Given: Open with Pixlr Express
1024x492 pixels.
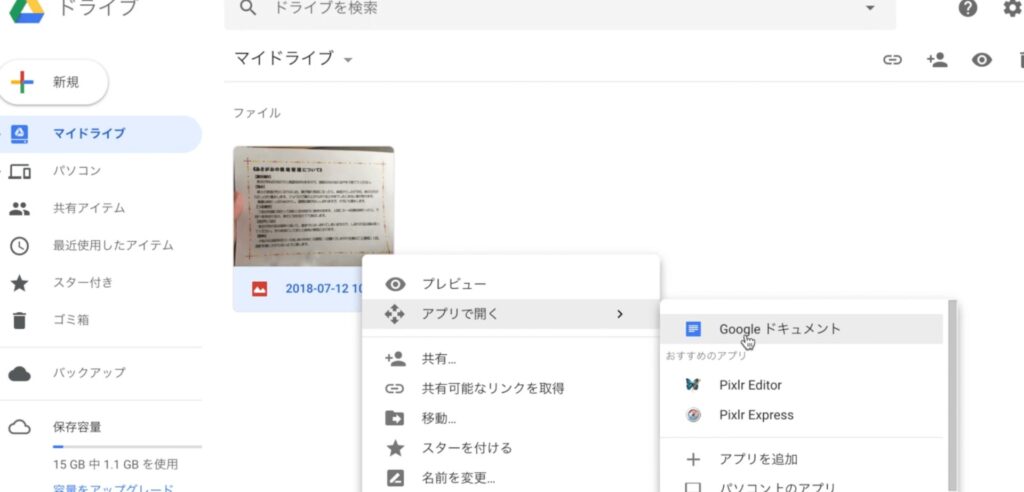Looking at the screenshot, I should pos(801,416).
